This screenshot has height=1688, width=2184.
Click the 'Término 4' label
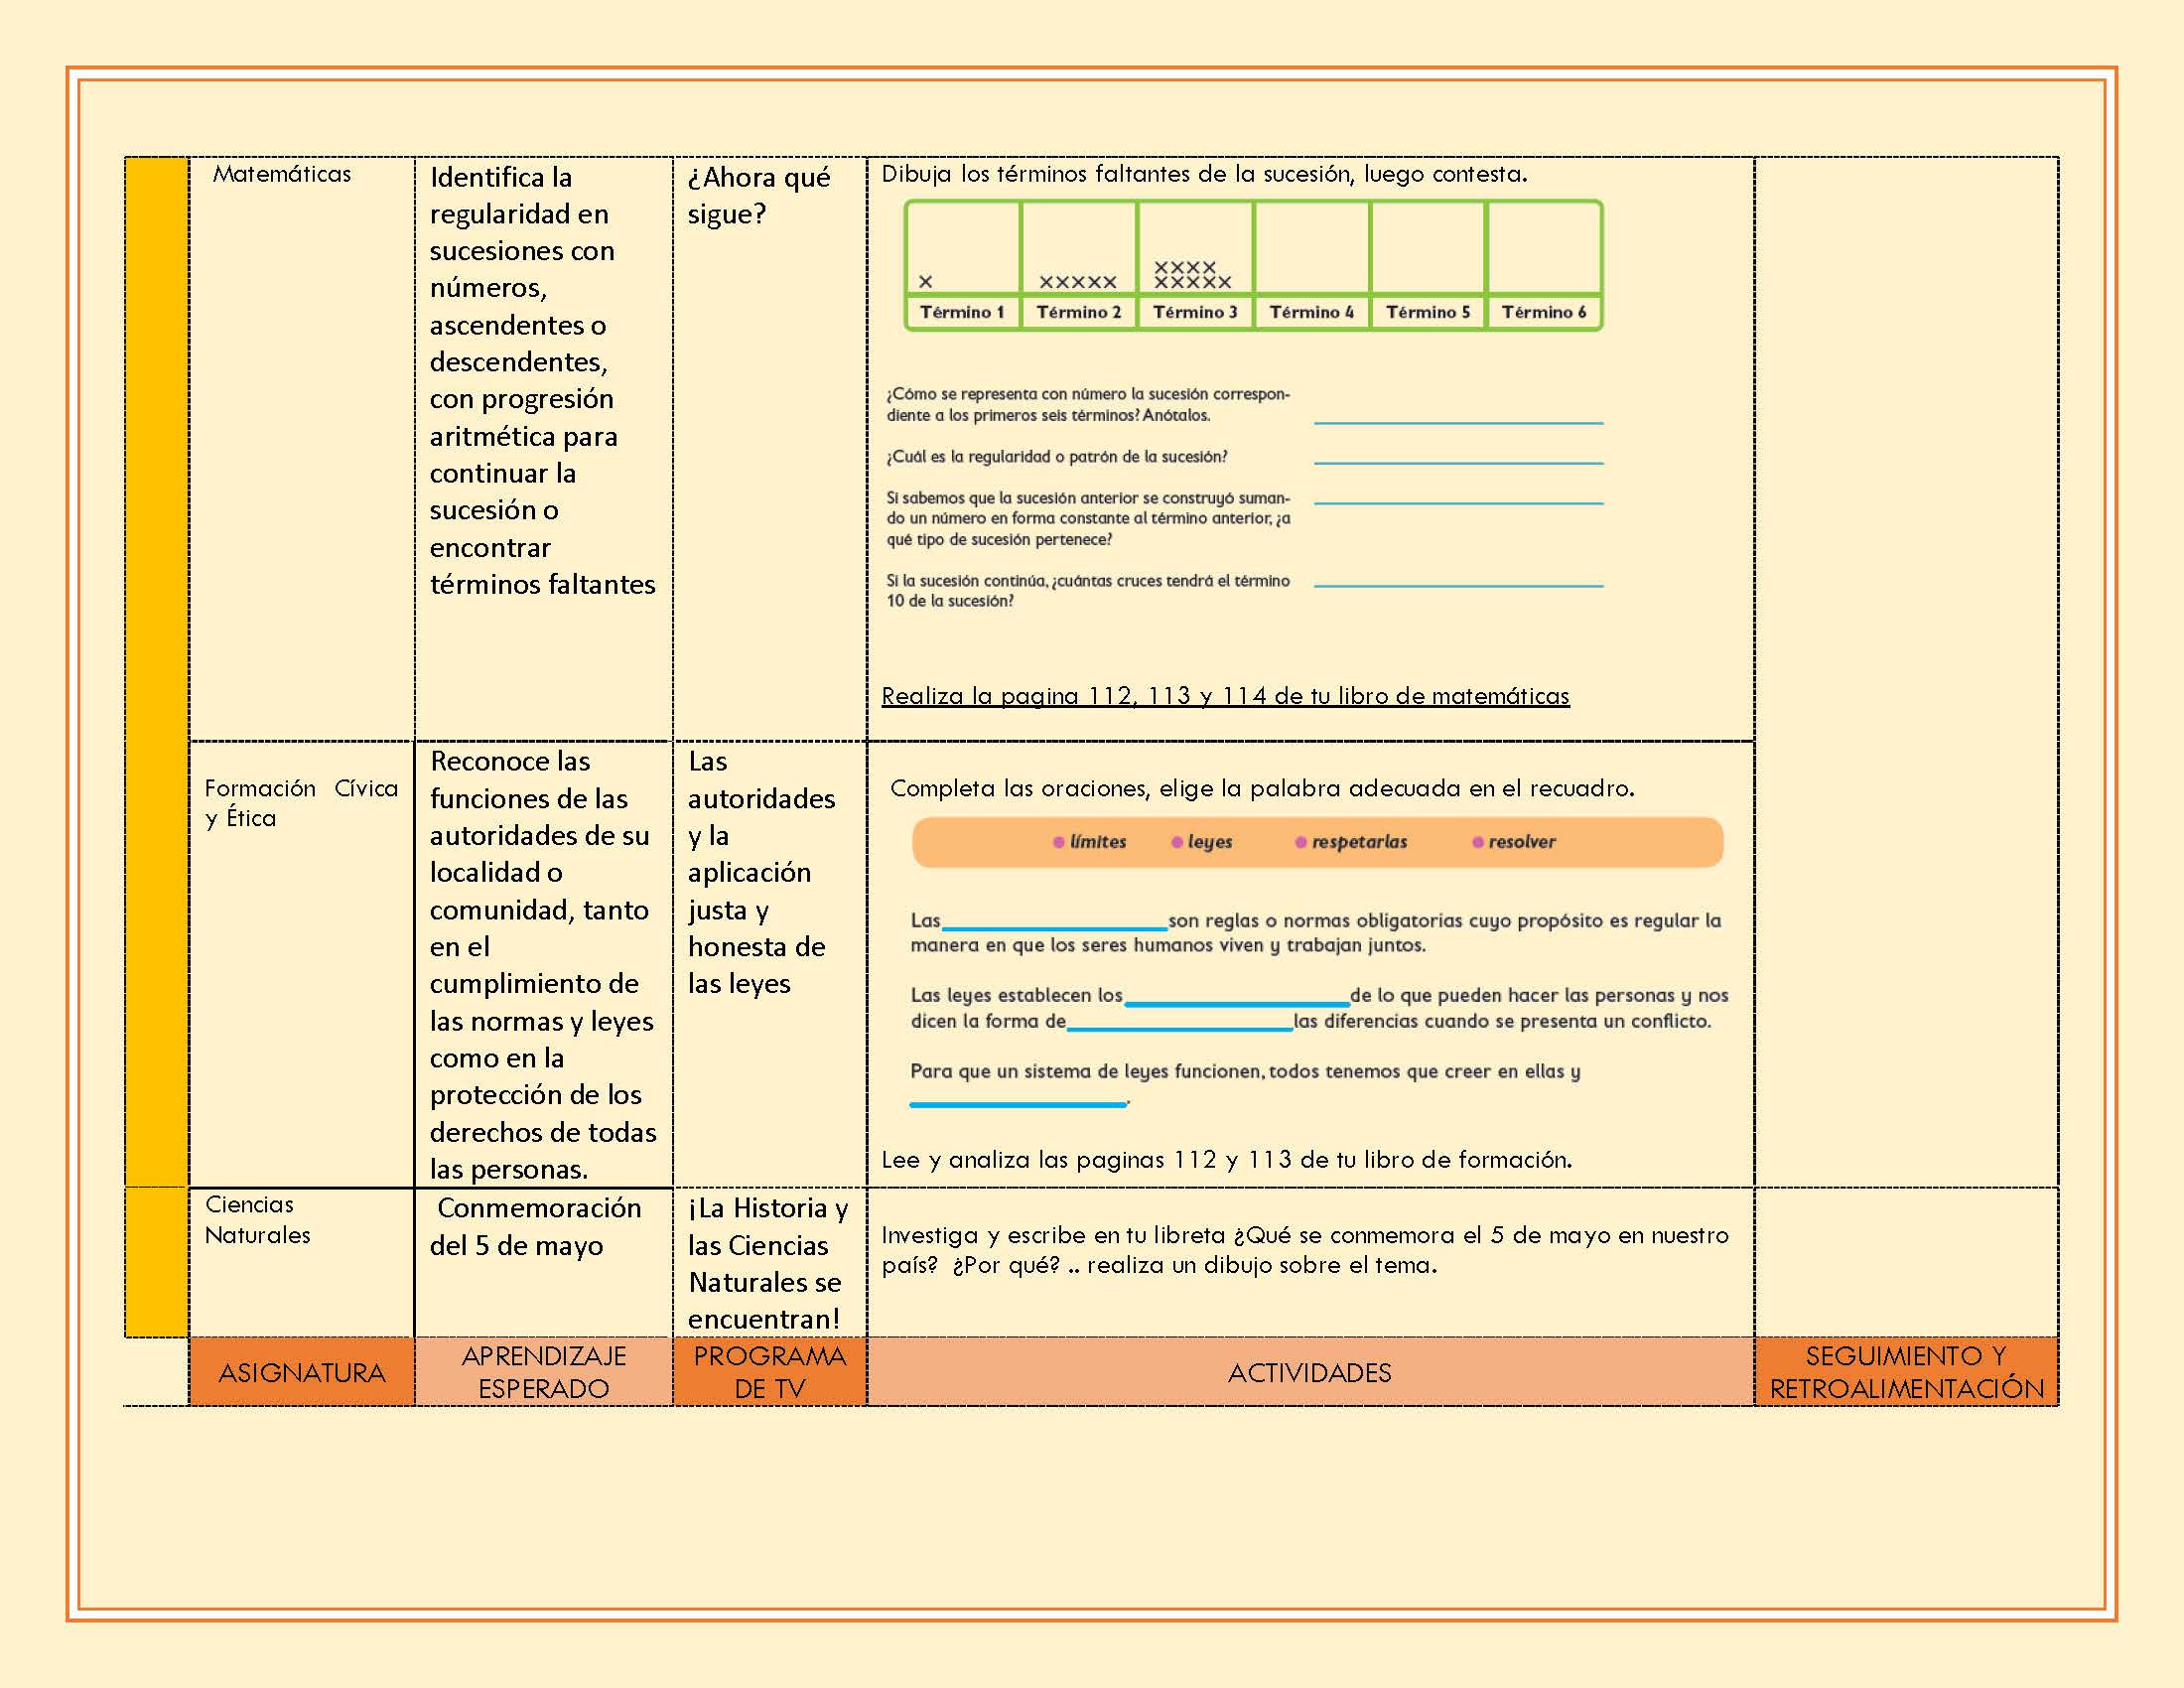tap(1312, 312)
